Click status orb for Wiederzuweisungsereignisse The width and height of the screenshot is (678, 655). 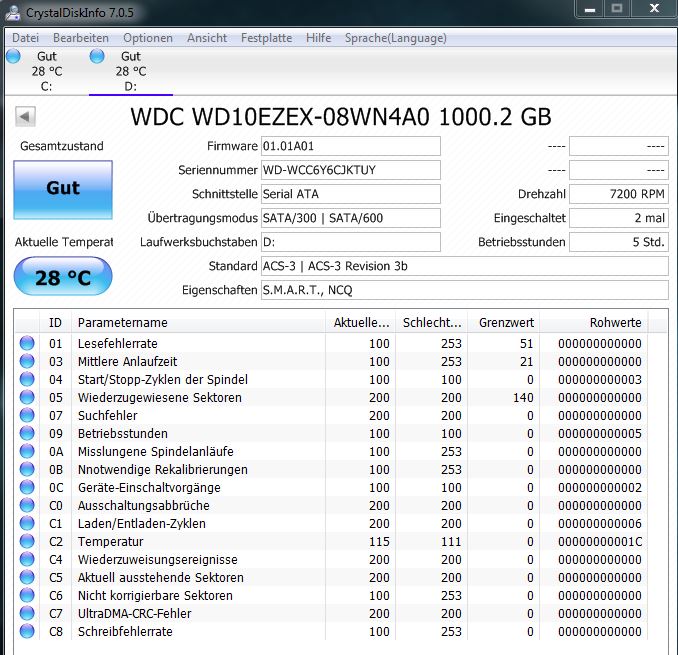27,559
